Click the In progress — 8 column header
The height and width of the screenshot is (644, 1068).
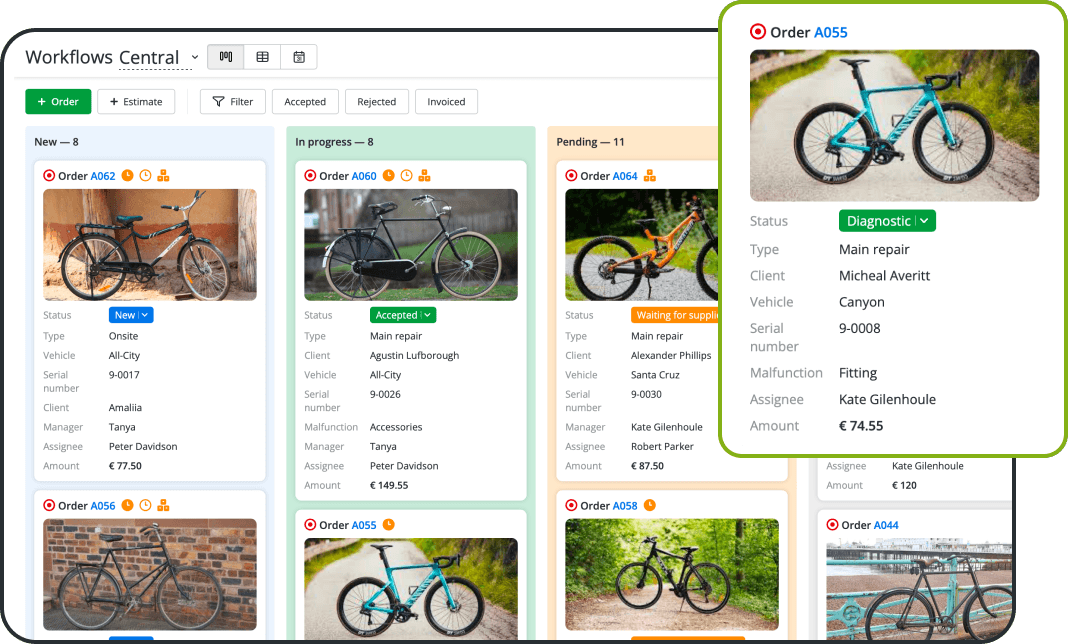(x=334, y=142)
